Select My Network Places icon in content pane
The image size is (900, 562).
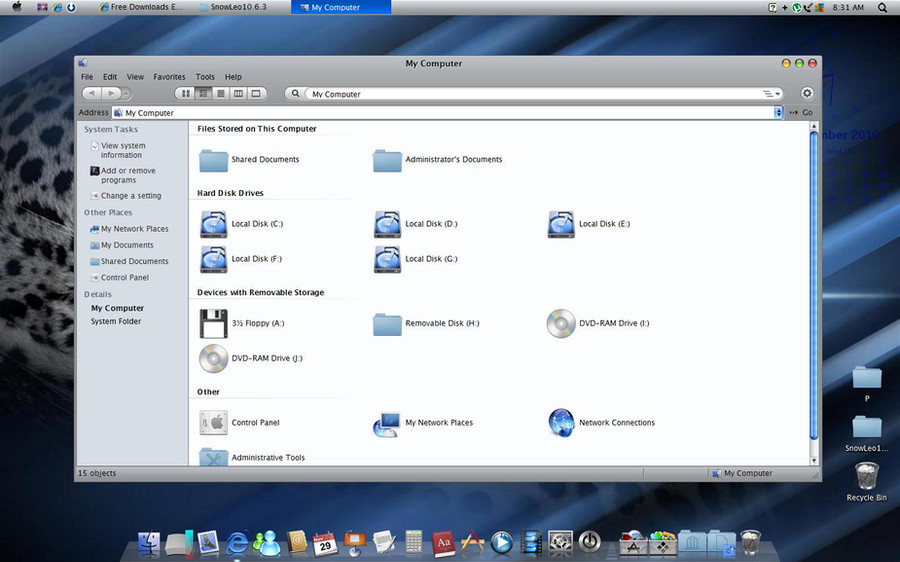point(387,424)
